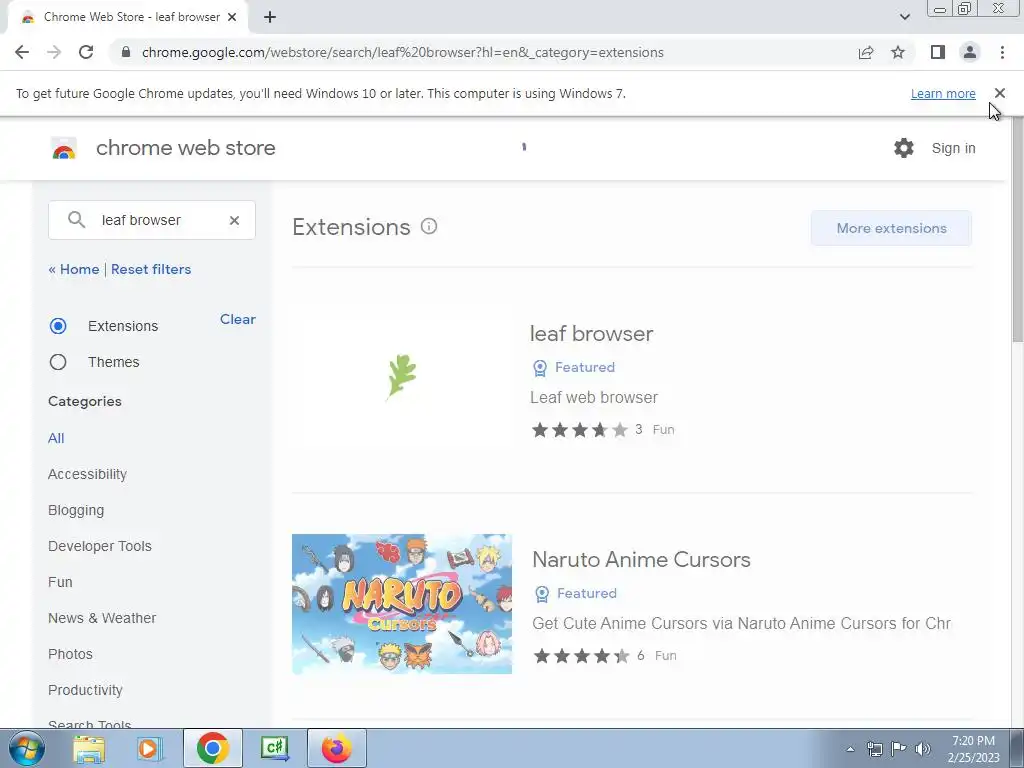Filter by Accessibility category
The height and width of the screenshot is (768, 1024).
coord(88,474)
